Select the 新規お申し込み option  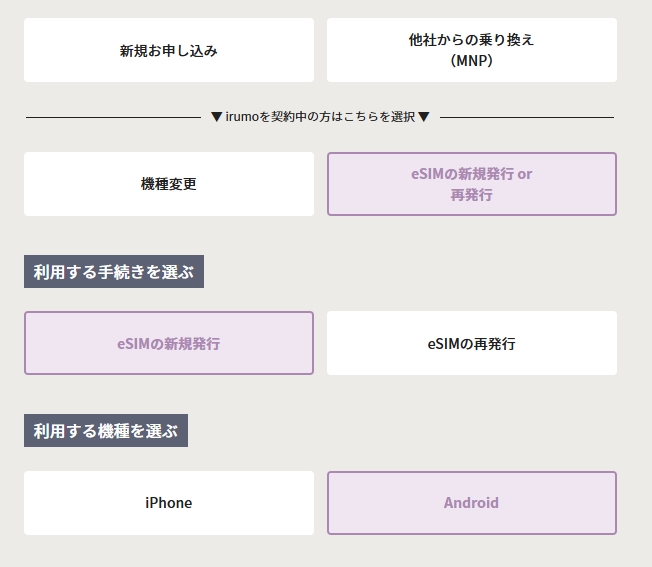pyautogui.click(x=169, y=50)
